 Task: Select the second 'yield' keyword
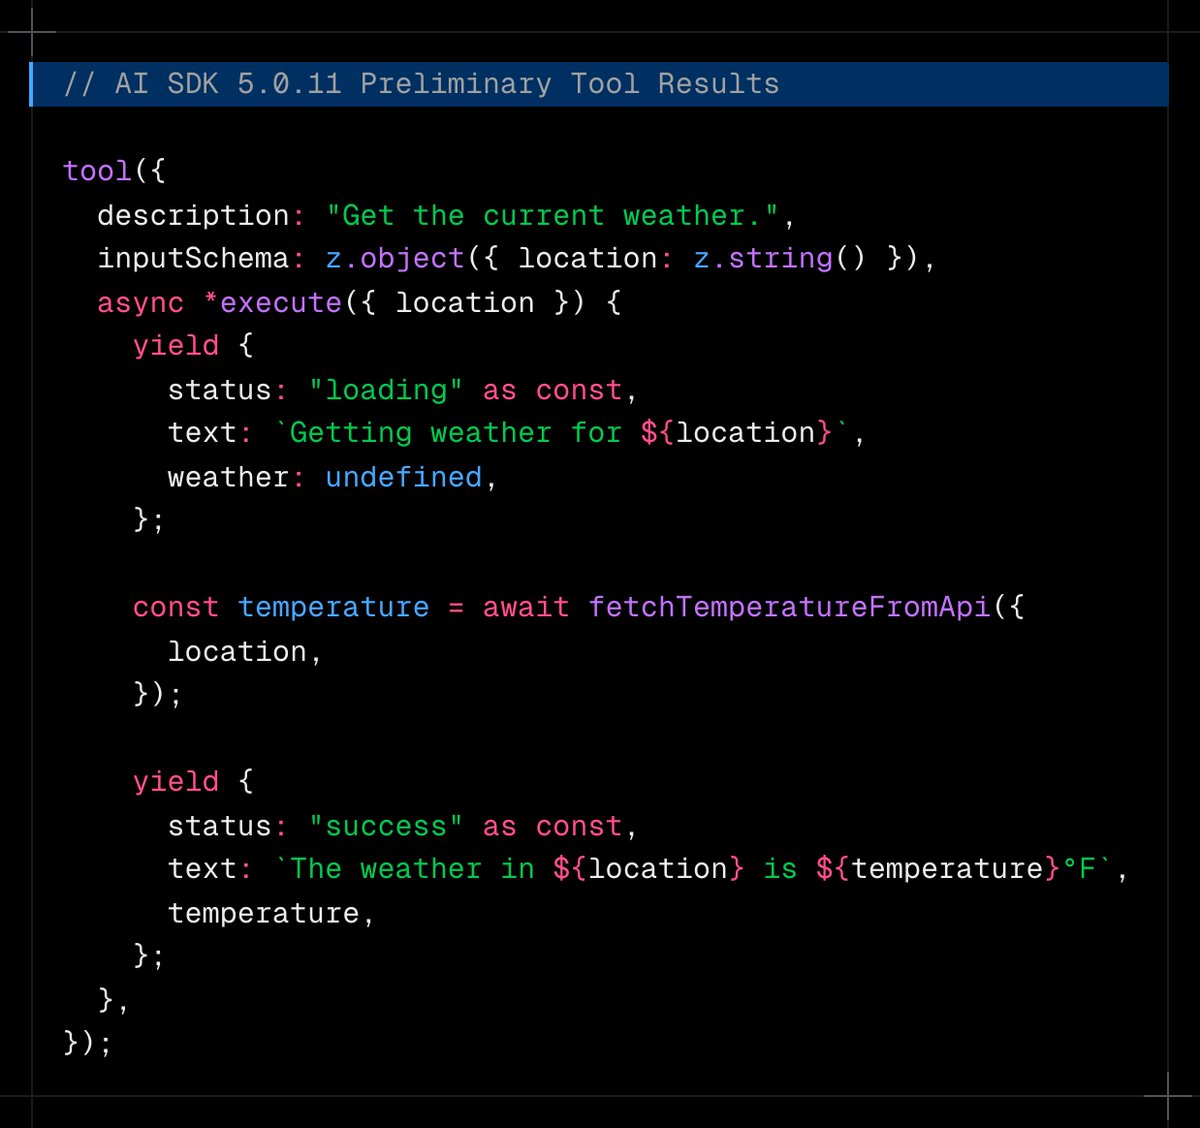(x=175, y=780)
